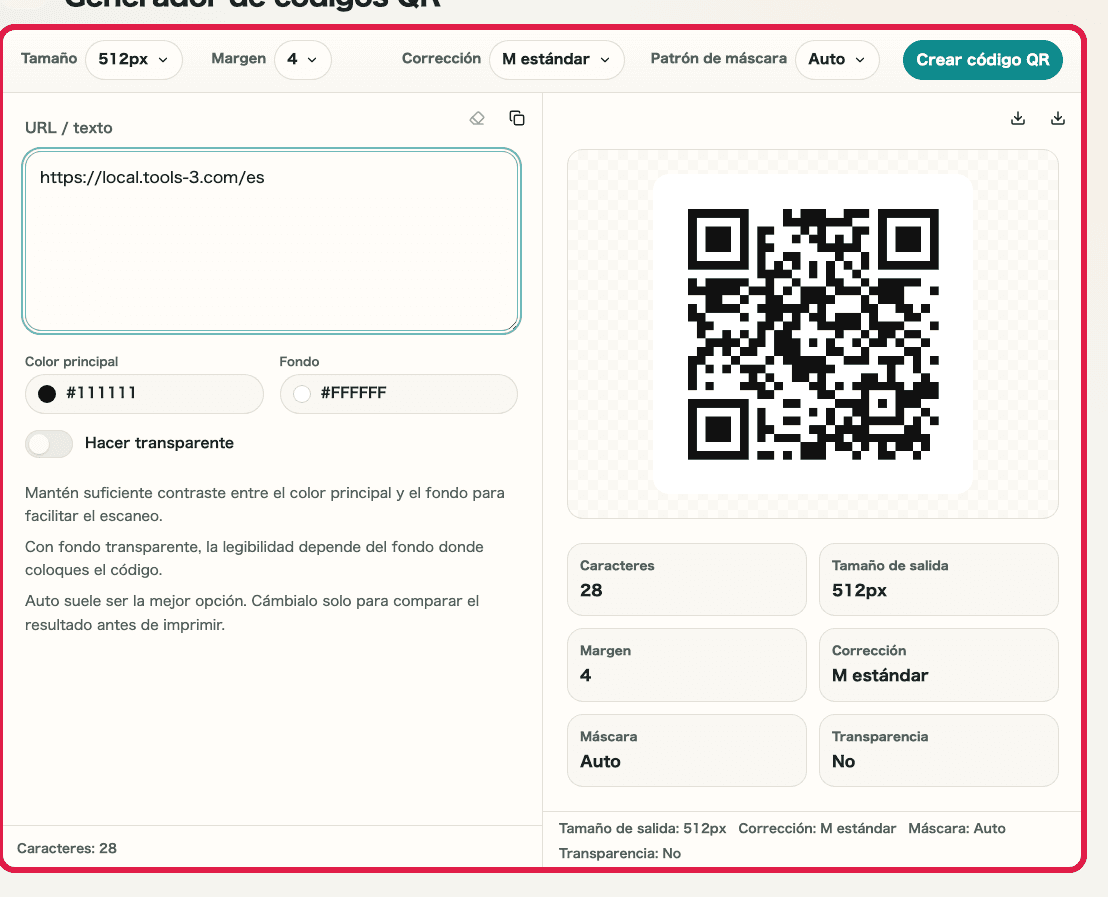Open the Corrección M estándar dropdown

tap(556, 59)
